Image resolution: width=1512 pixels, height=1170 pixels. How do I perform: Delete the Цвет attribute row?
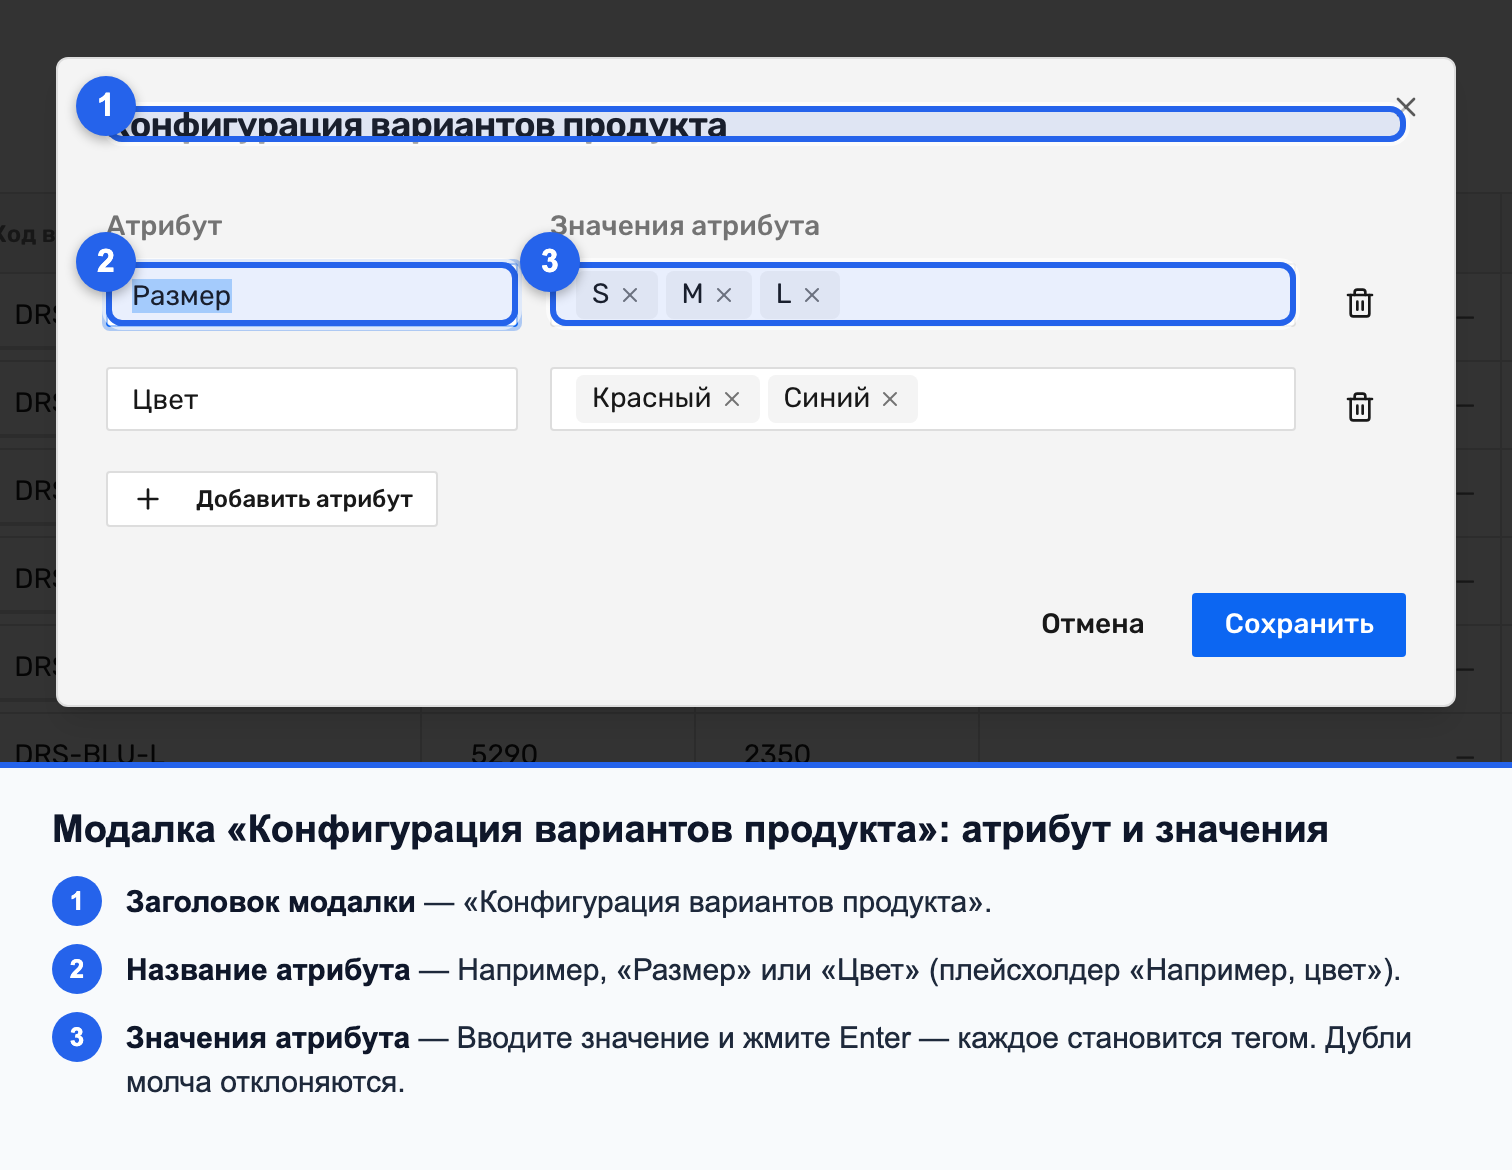click(1360, 407)
